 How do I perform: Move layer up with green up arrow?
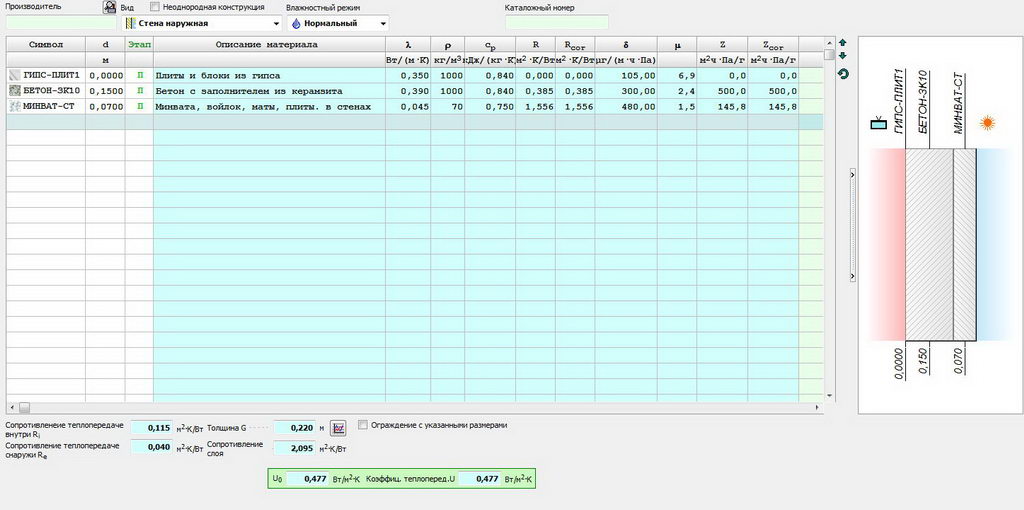842,43
